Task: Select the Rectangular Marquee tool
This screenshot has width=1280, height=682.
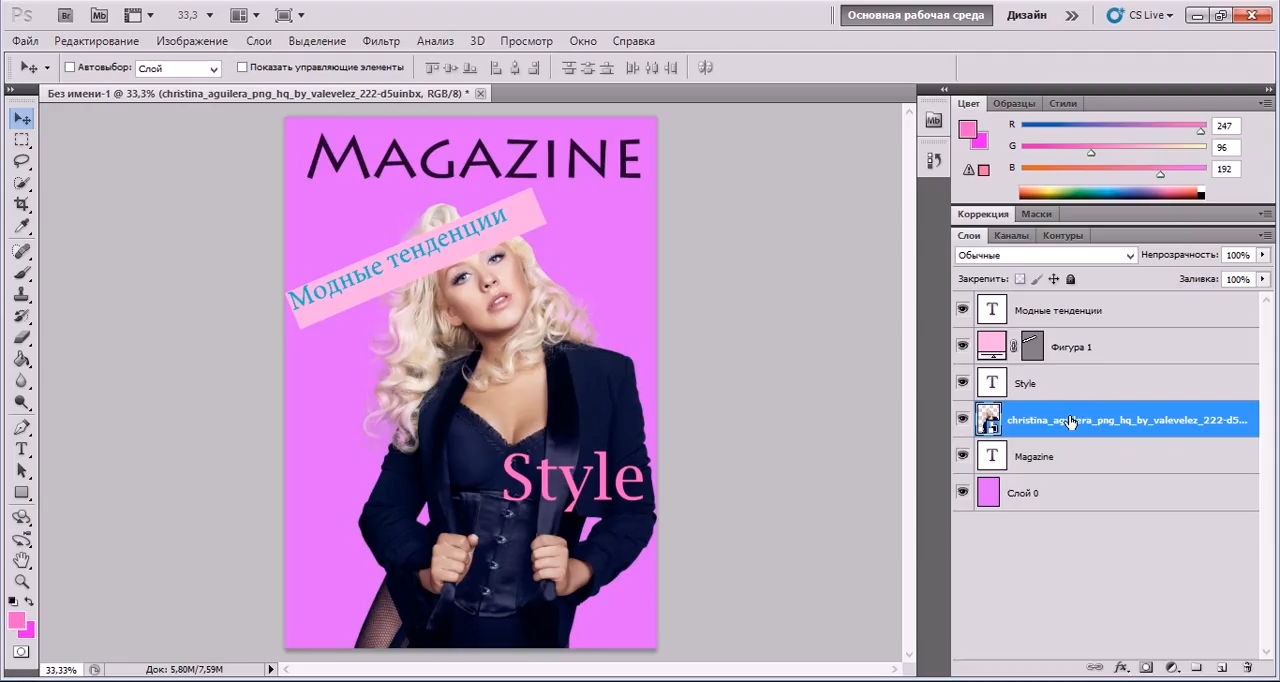Action: pos(21,140)
